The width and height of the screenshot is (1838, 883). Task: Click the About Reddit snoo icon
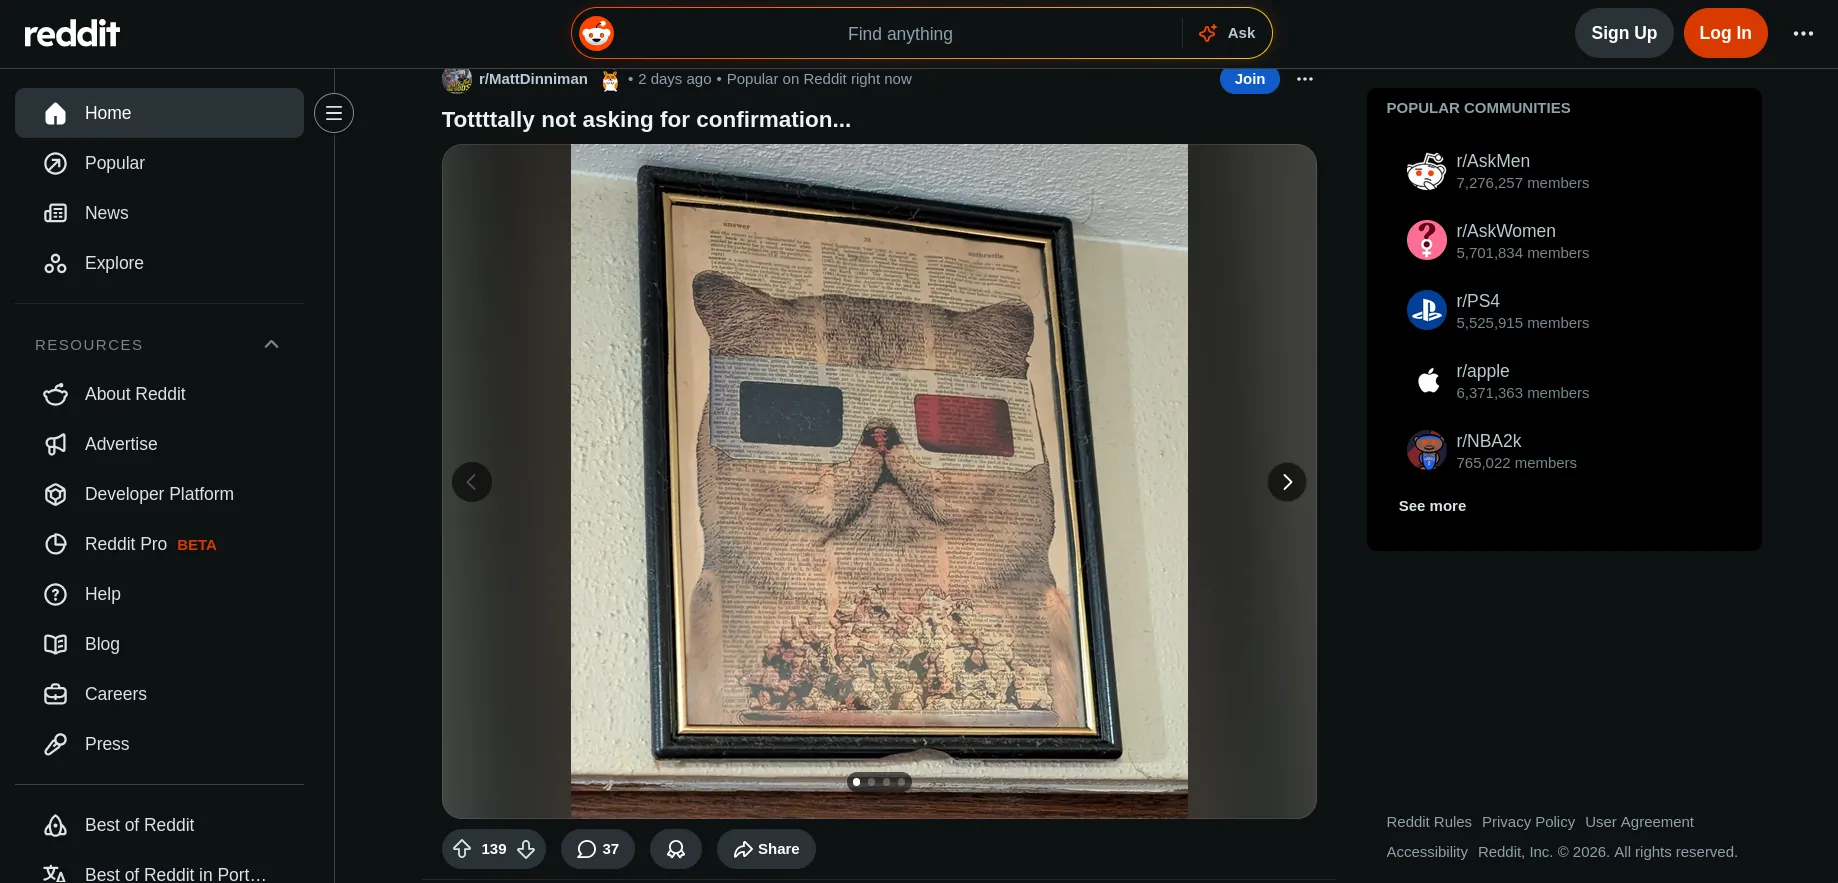pyautogui.click(x=56, y=394)
